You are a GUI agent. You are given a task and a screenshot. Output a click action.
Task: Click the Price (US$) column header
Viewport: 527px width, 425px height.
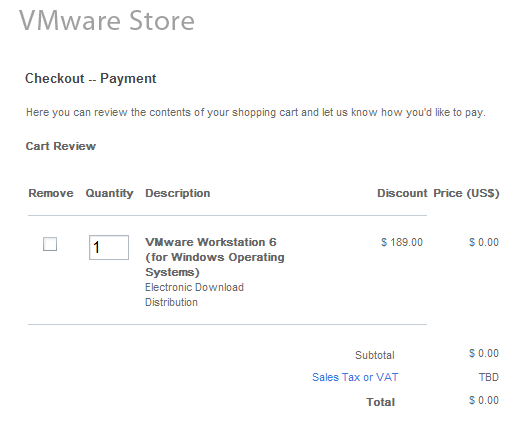tap(466, 194)
